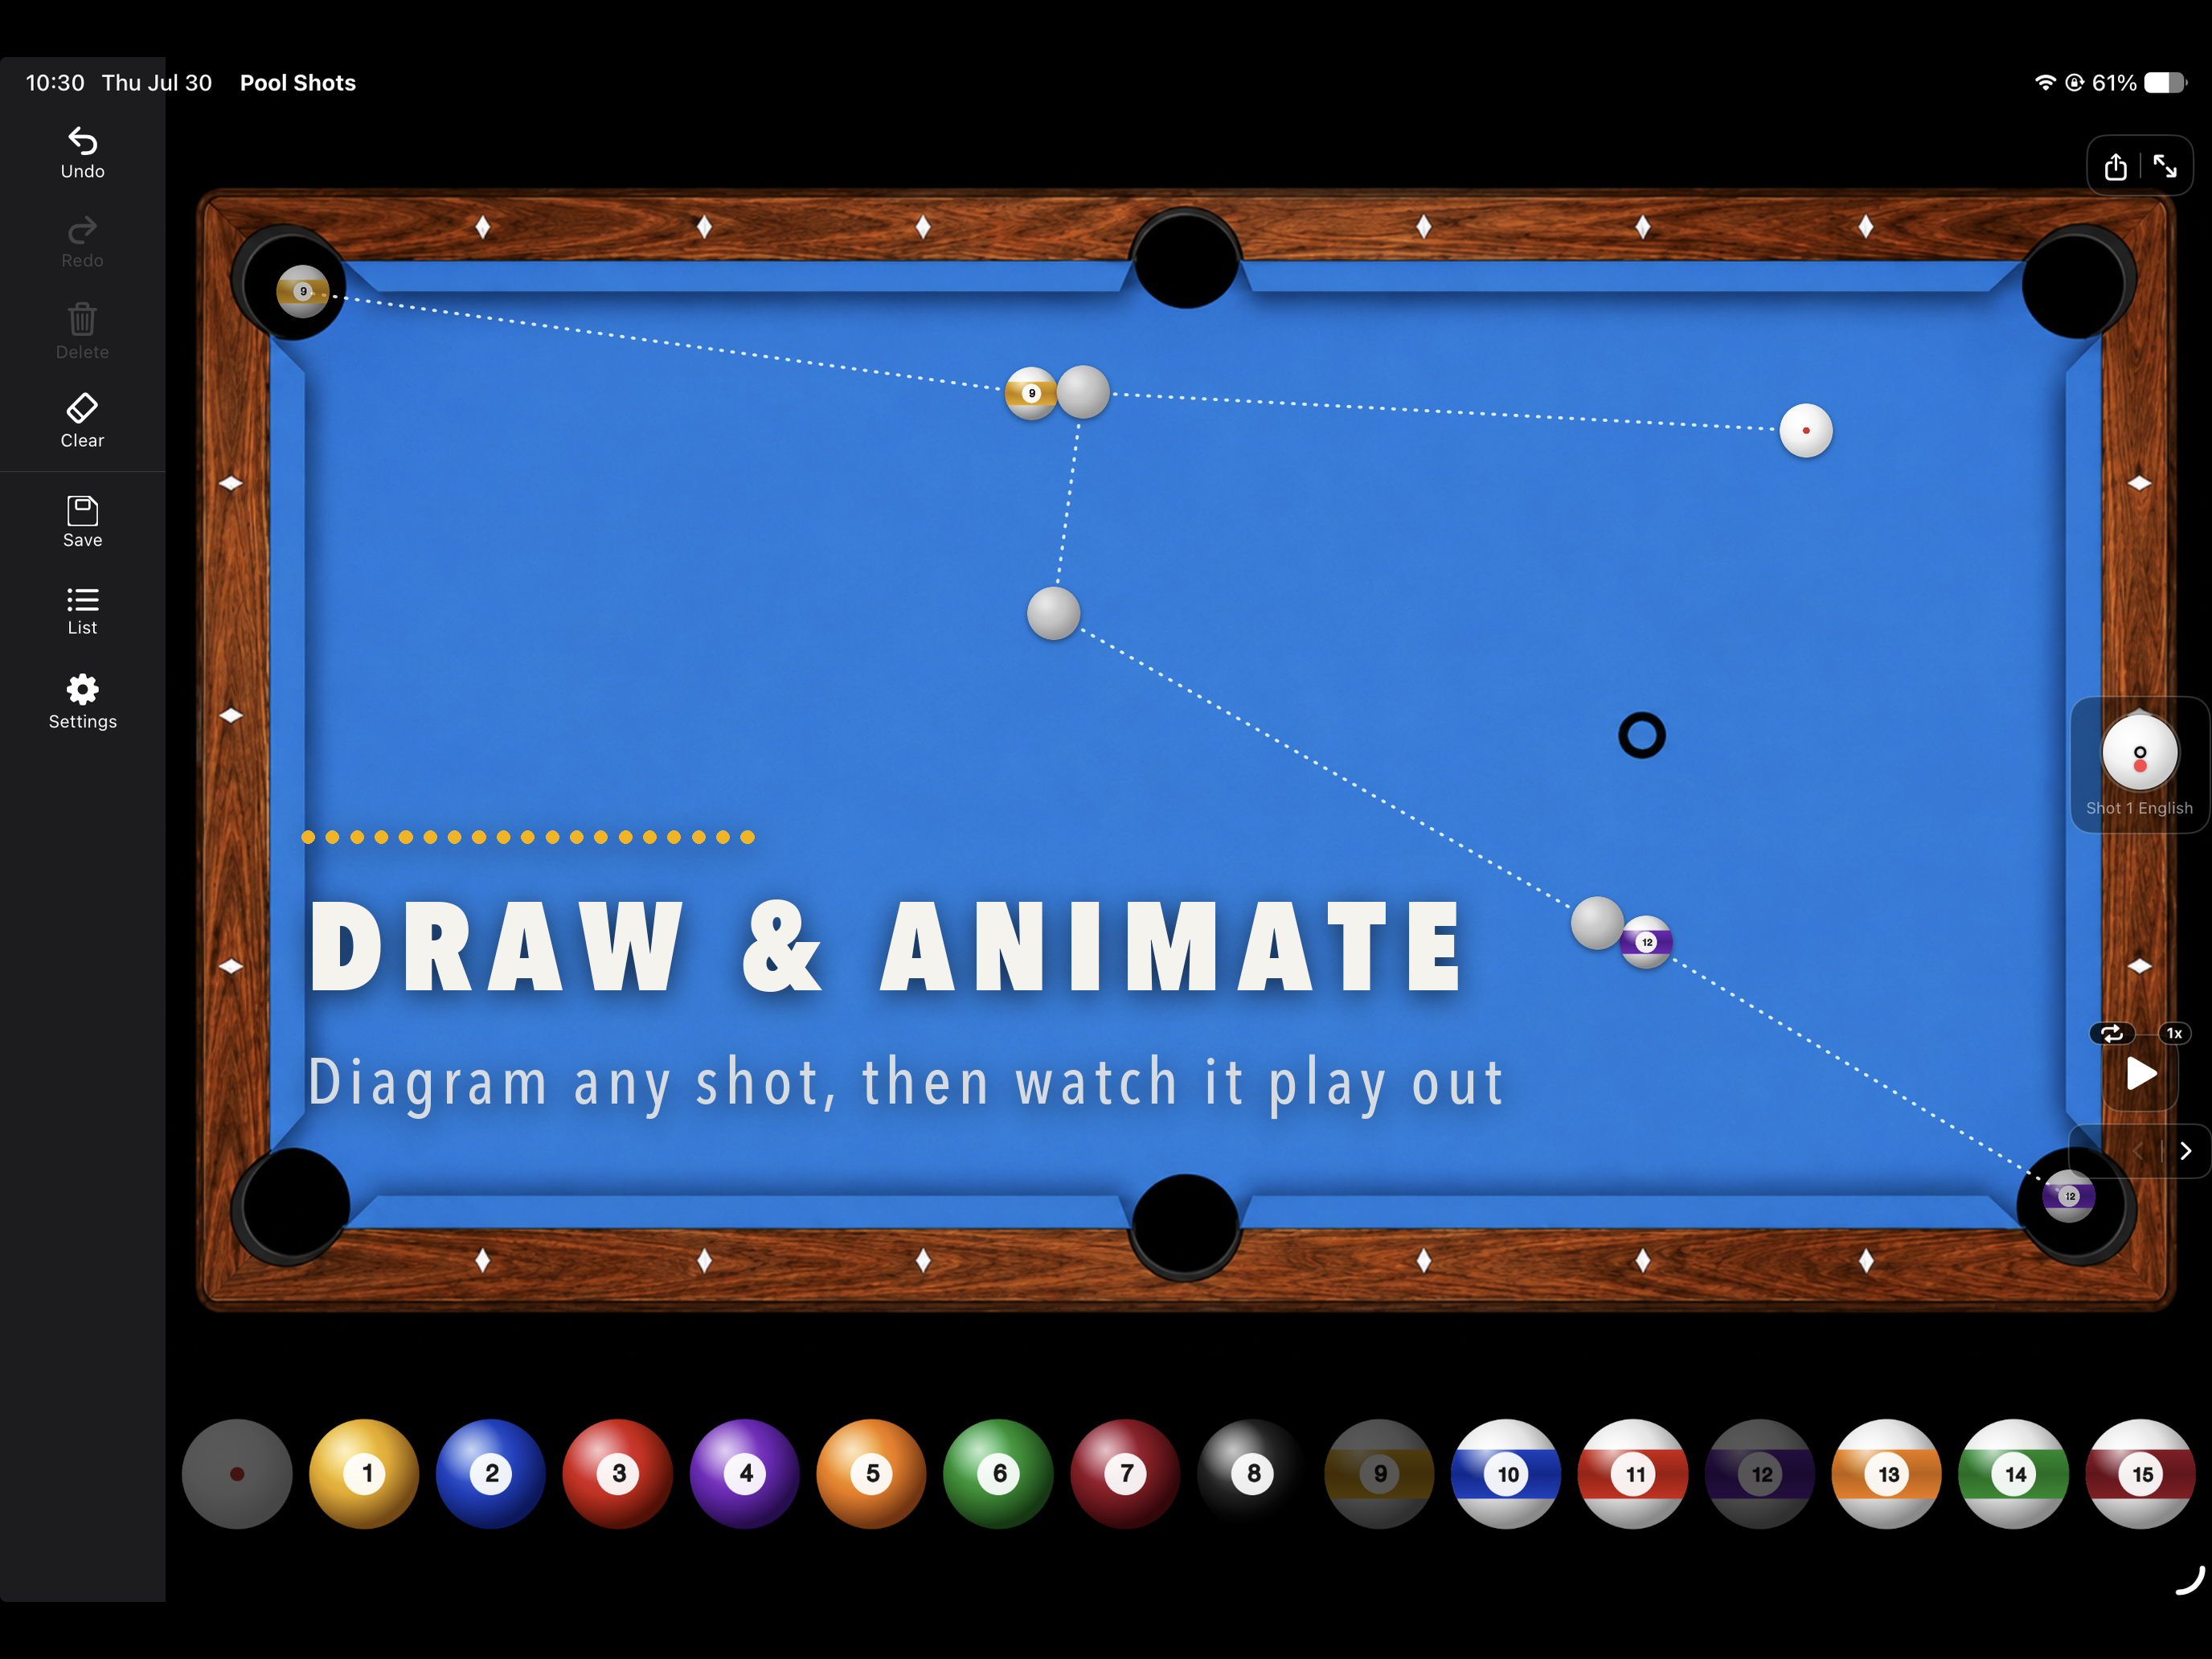Pick the green 6 ball
The height and width of the screenshot is (1659, 2212).
pyautogui.click(x=999, y=1473)
